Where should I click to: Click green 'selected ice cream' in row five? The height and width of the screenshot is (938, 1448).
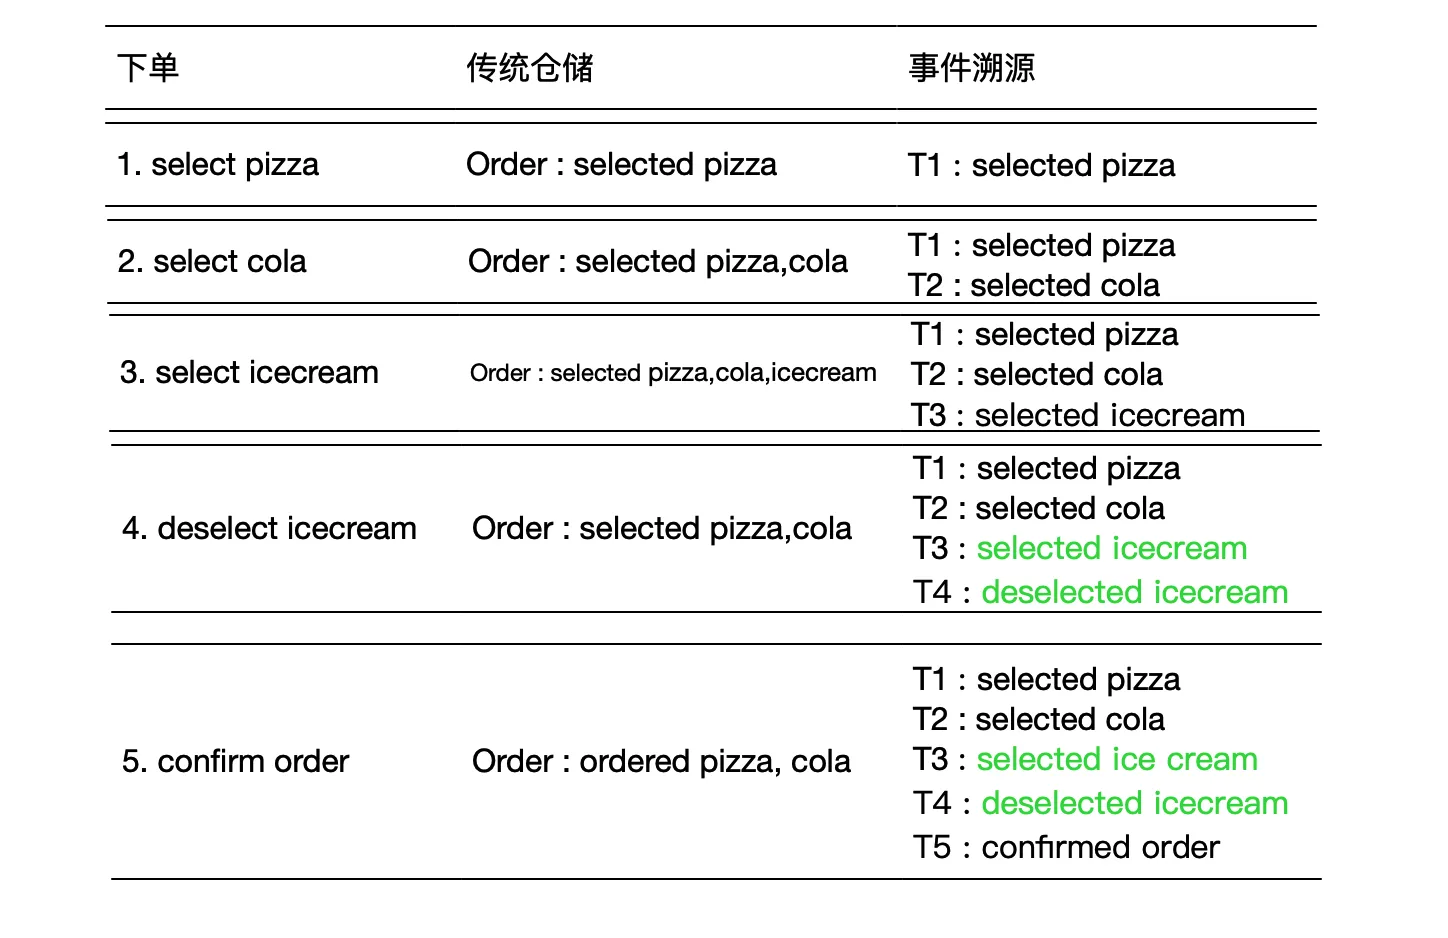click(1117, 759)
